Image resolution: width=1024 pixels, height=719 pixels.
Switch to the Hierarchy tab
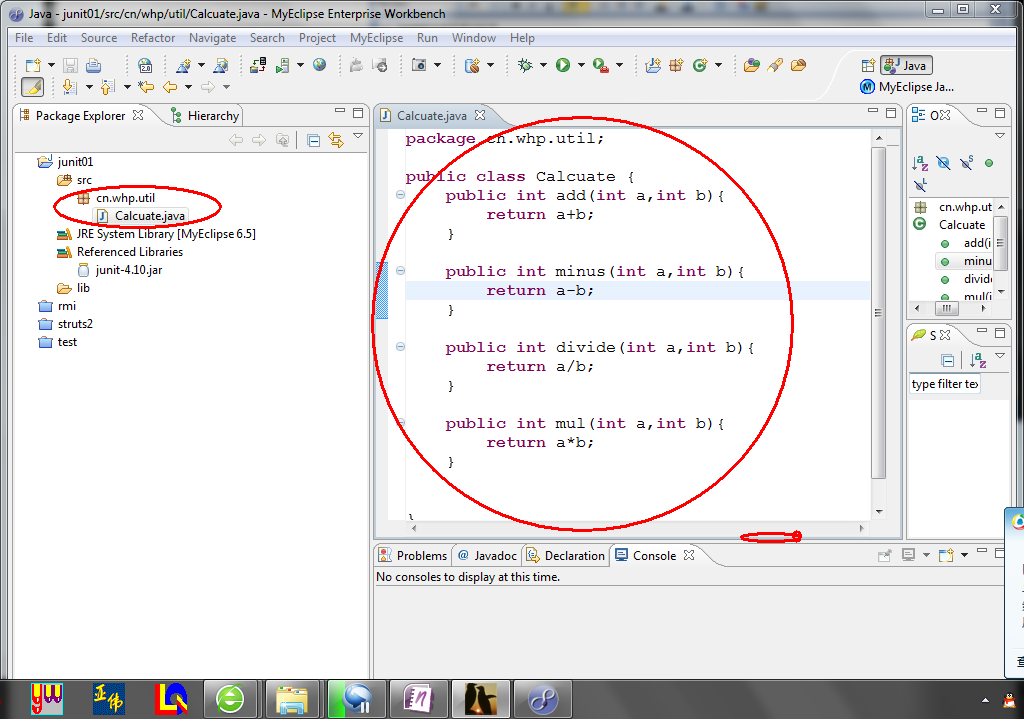coord(205,116)
